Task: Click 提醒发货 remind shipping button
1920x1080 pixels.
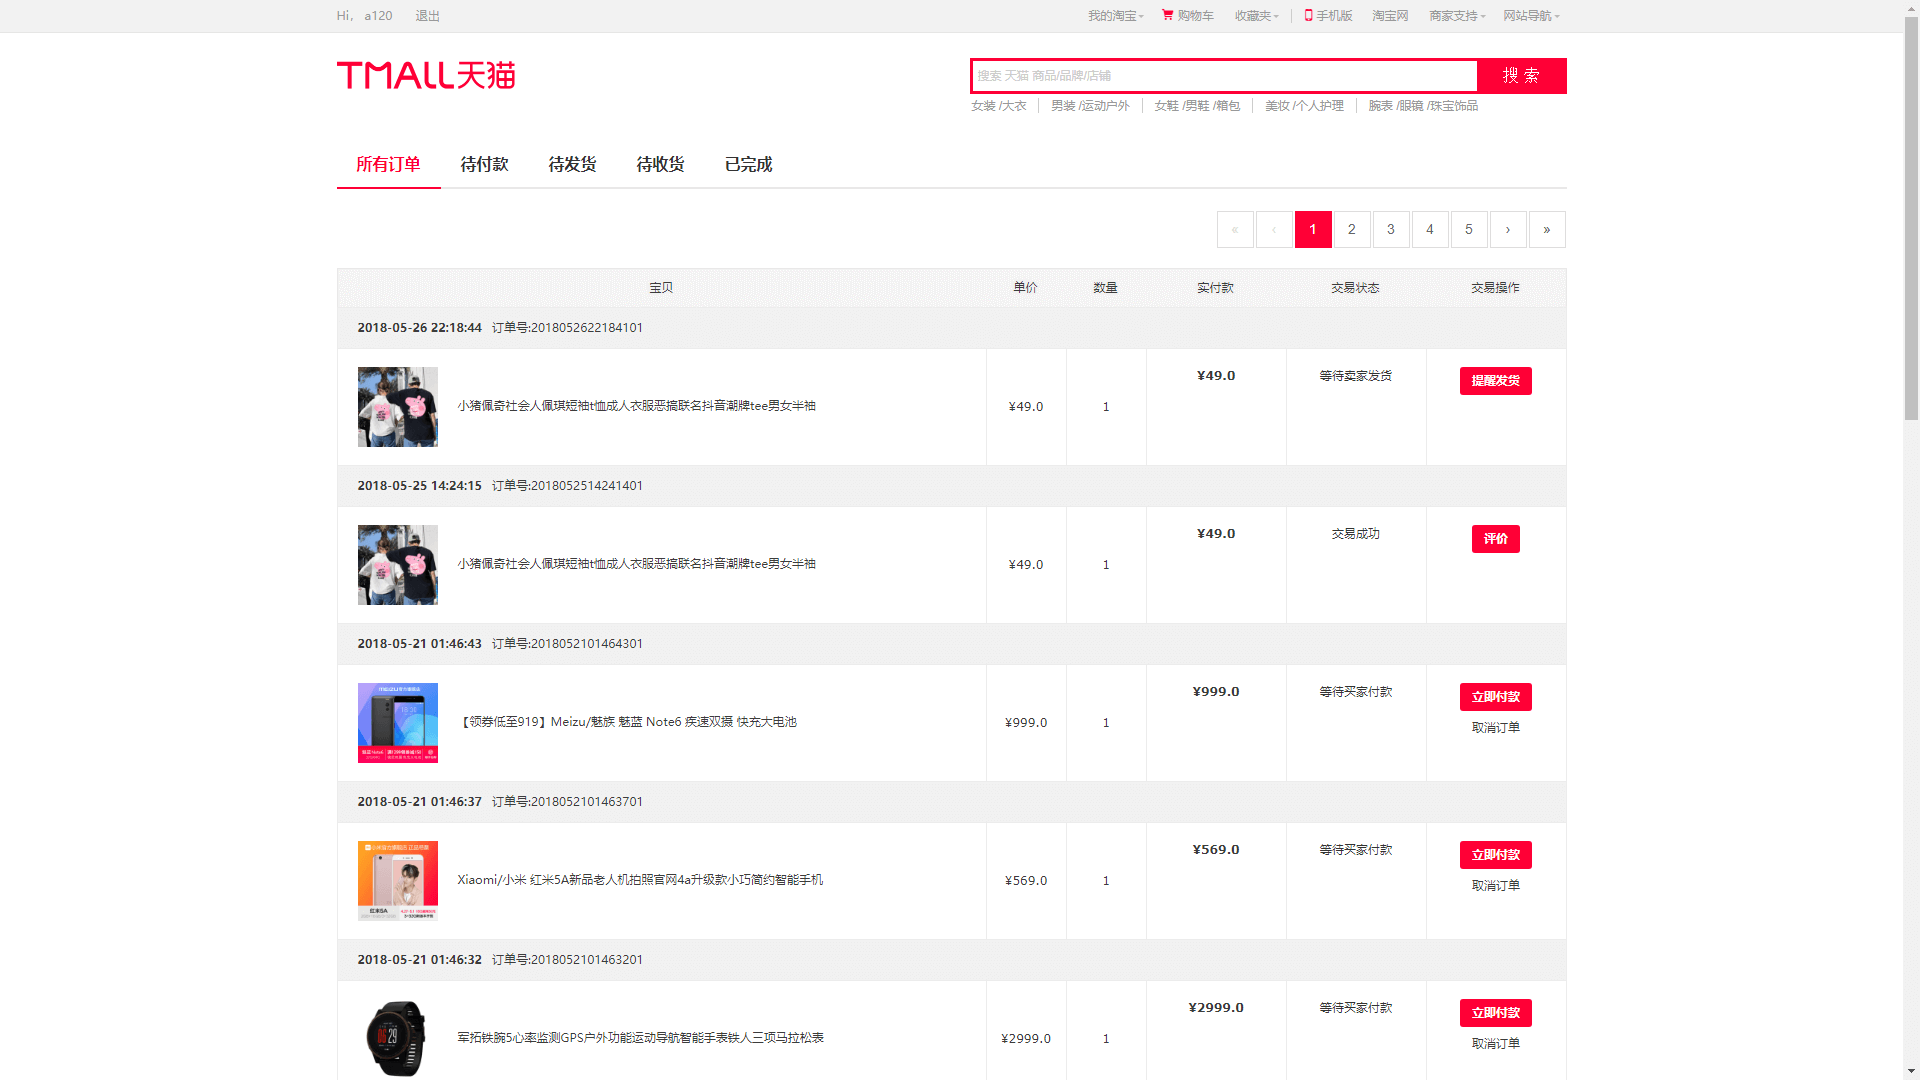Action: [1496, 381]
